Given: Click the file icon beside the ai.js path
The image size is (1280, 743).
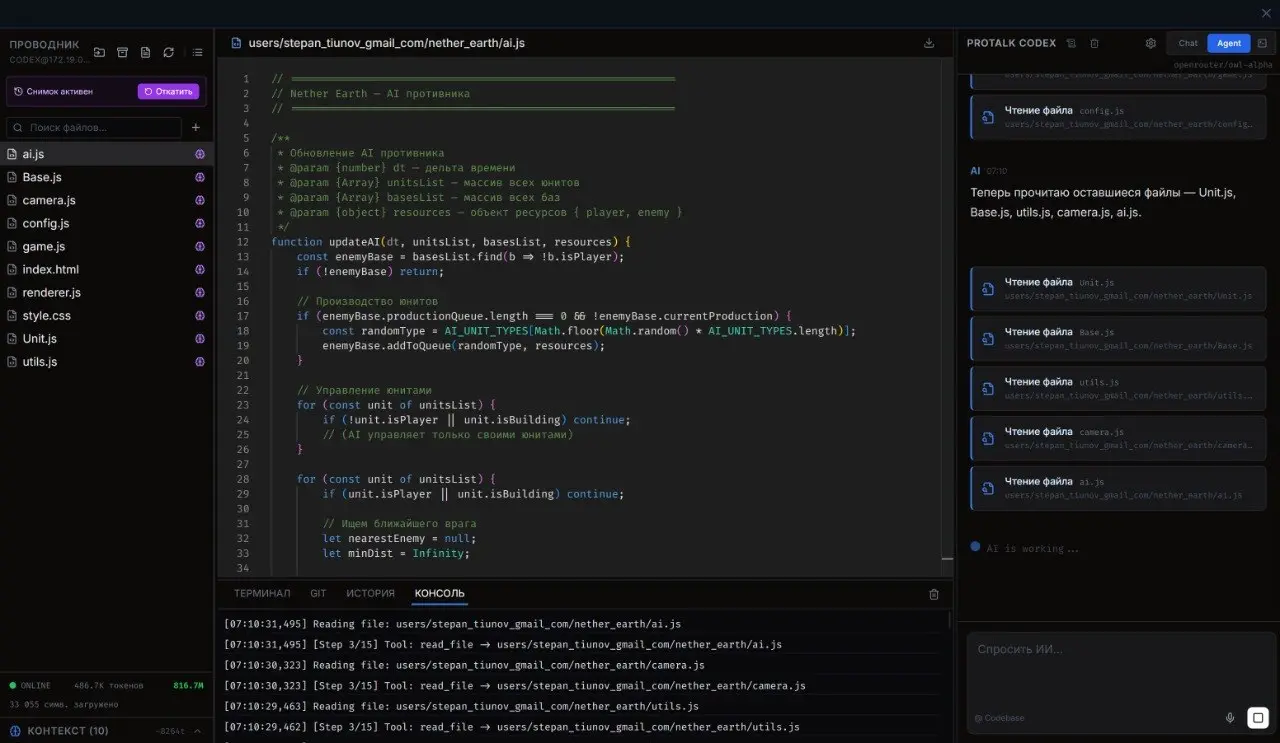Looking at the screenshot, I should pos(236,43).
